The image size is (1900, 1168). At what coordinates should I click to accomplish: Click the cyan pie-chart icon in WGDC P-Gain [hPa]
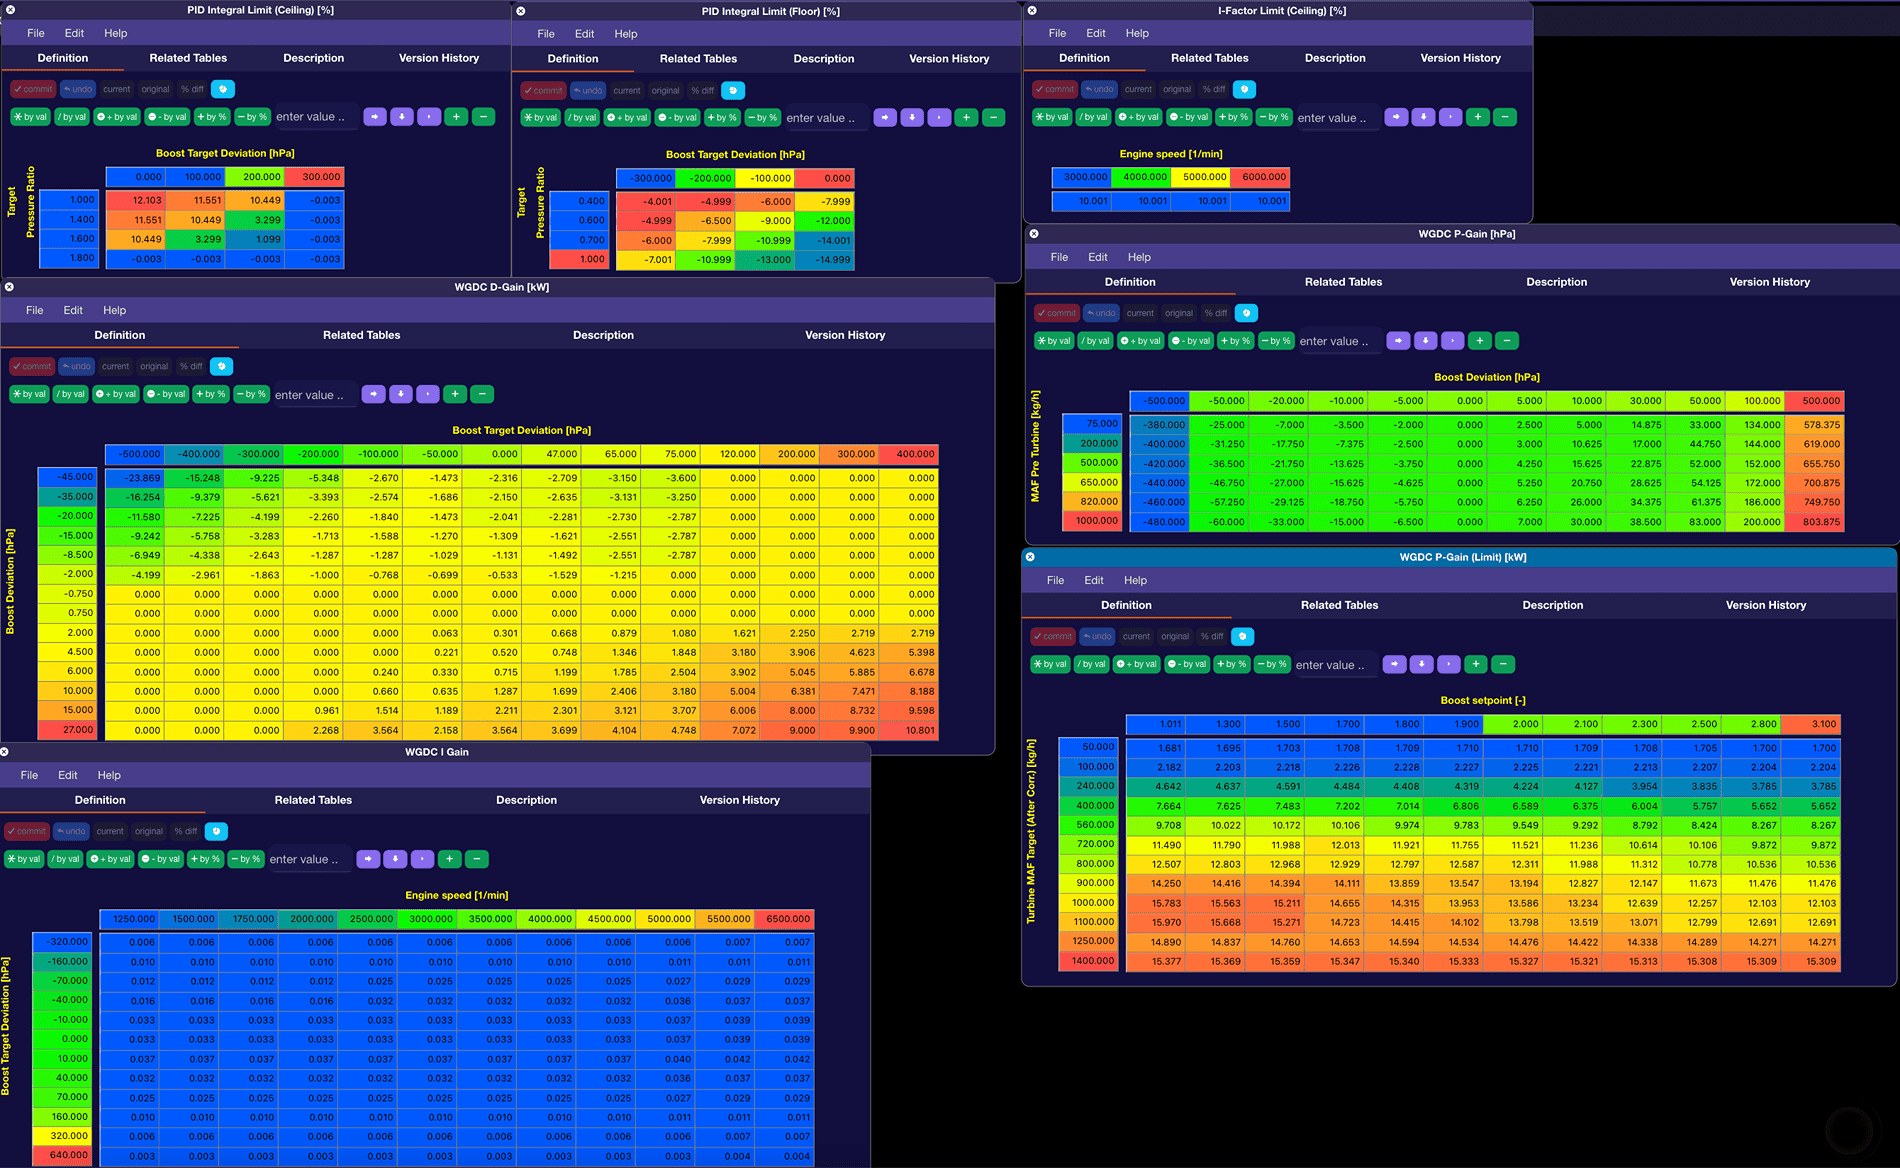point(1246,313)
